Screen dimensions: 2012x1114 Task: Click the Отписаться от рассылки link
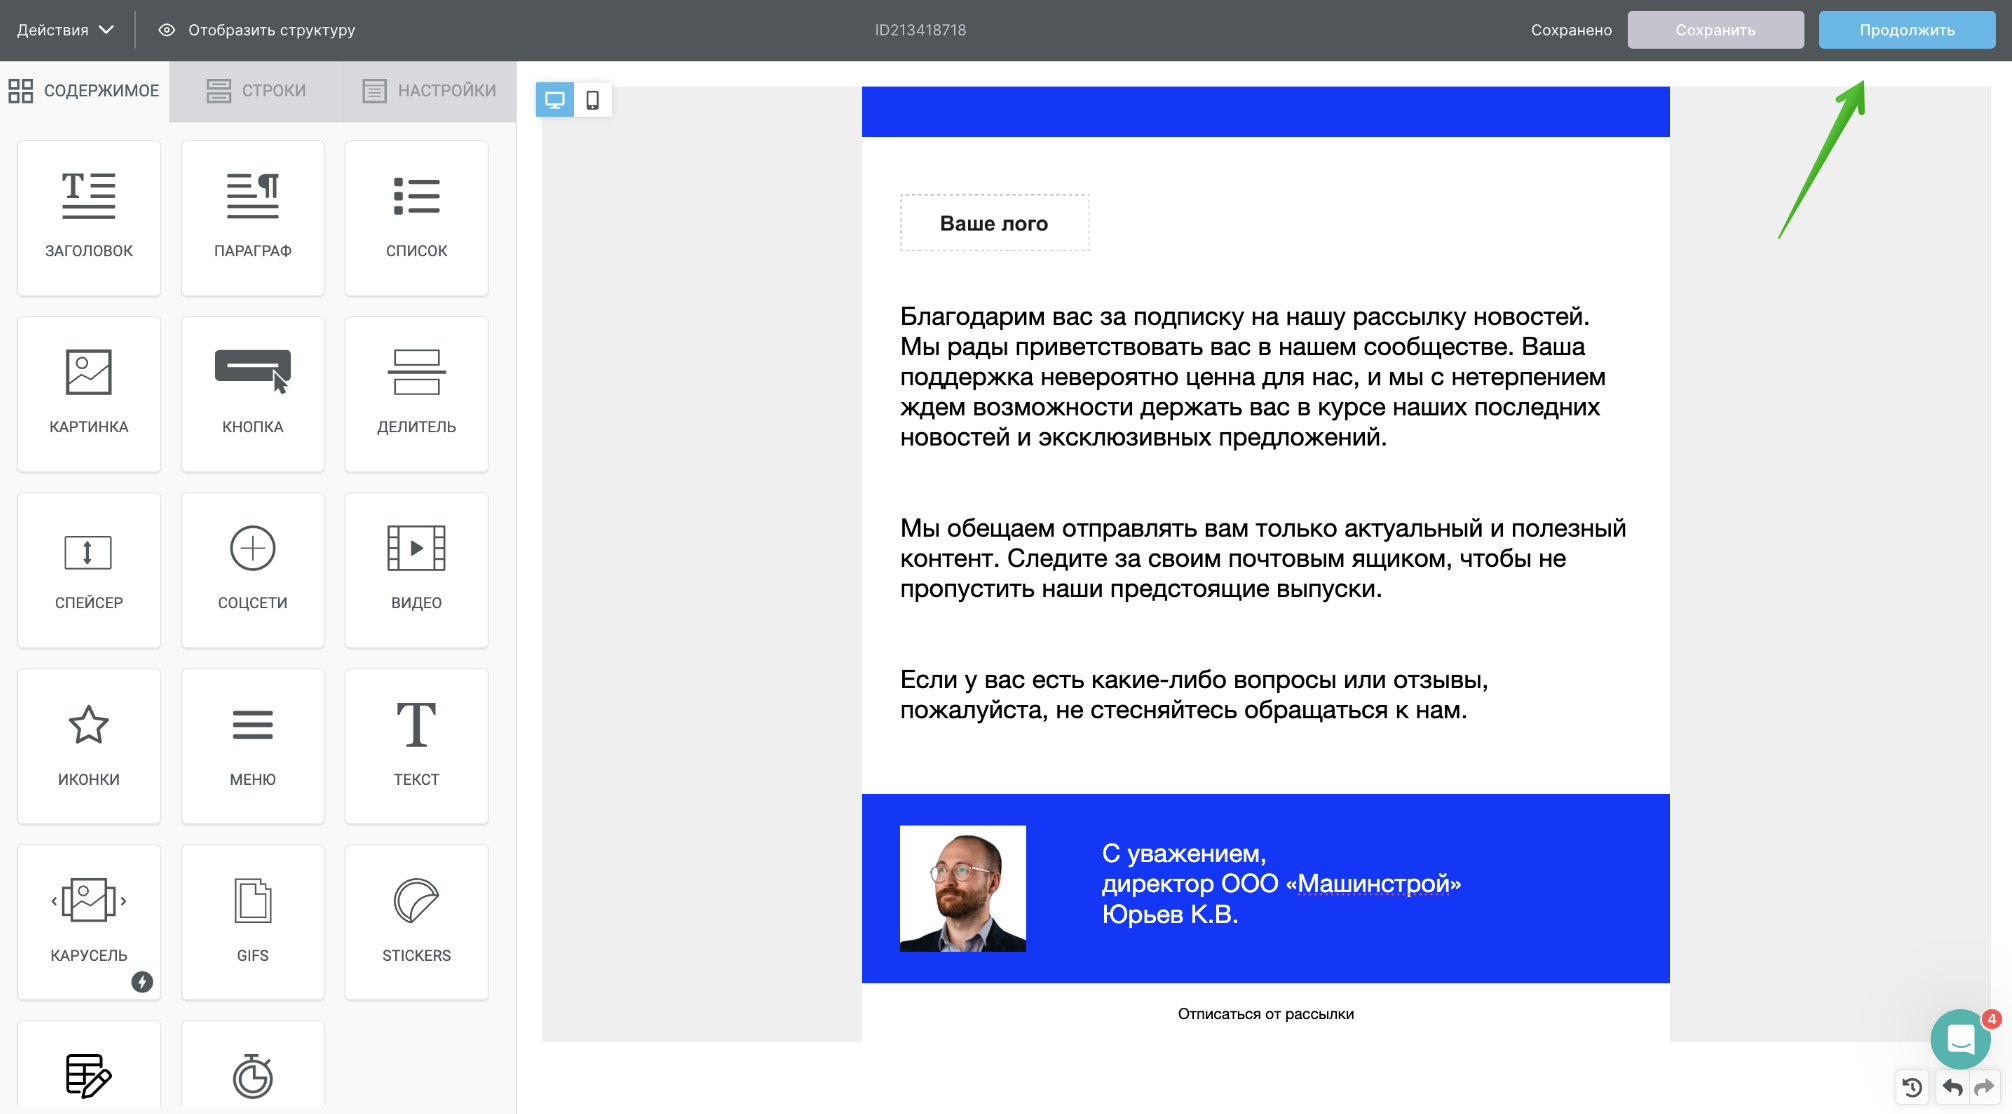click(1266, 1014)
